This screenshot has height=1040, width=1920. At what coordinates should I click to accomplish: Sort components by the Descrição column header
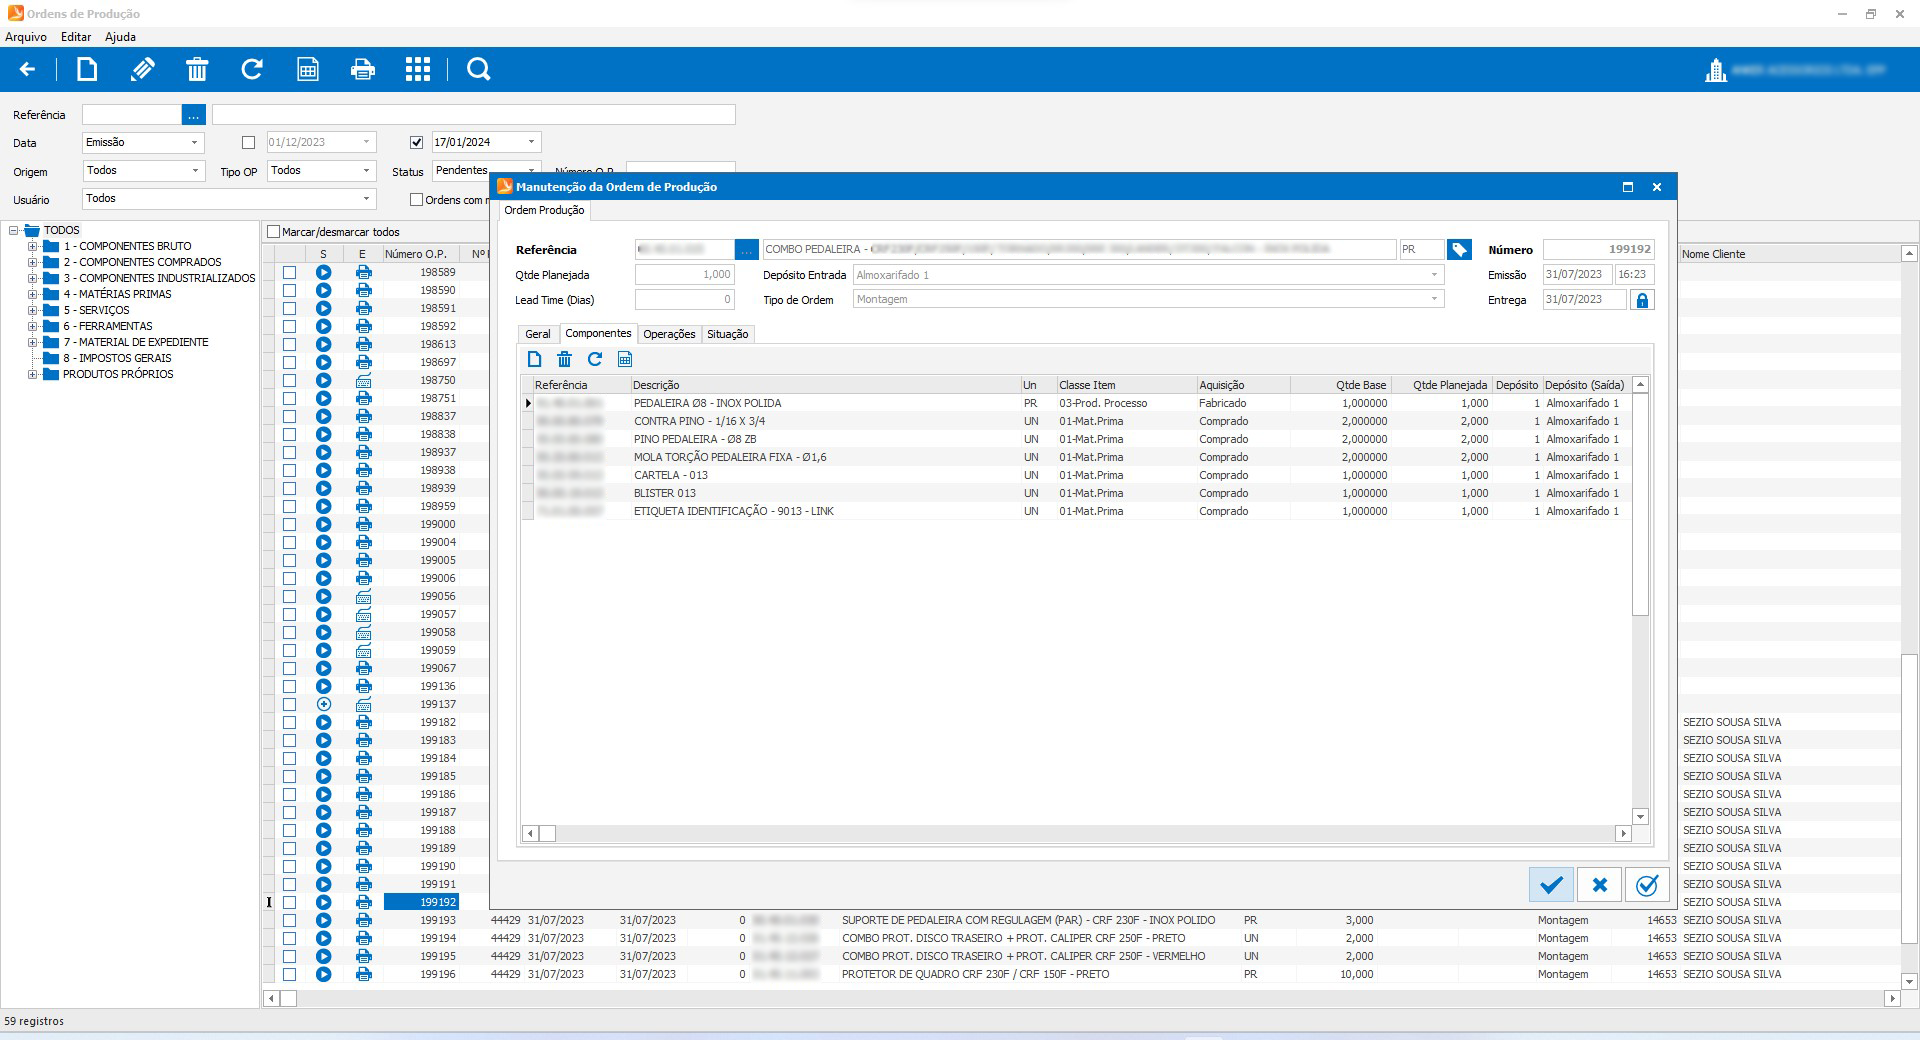coord(824,385)
